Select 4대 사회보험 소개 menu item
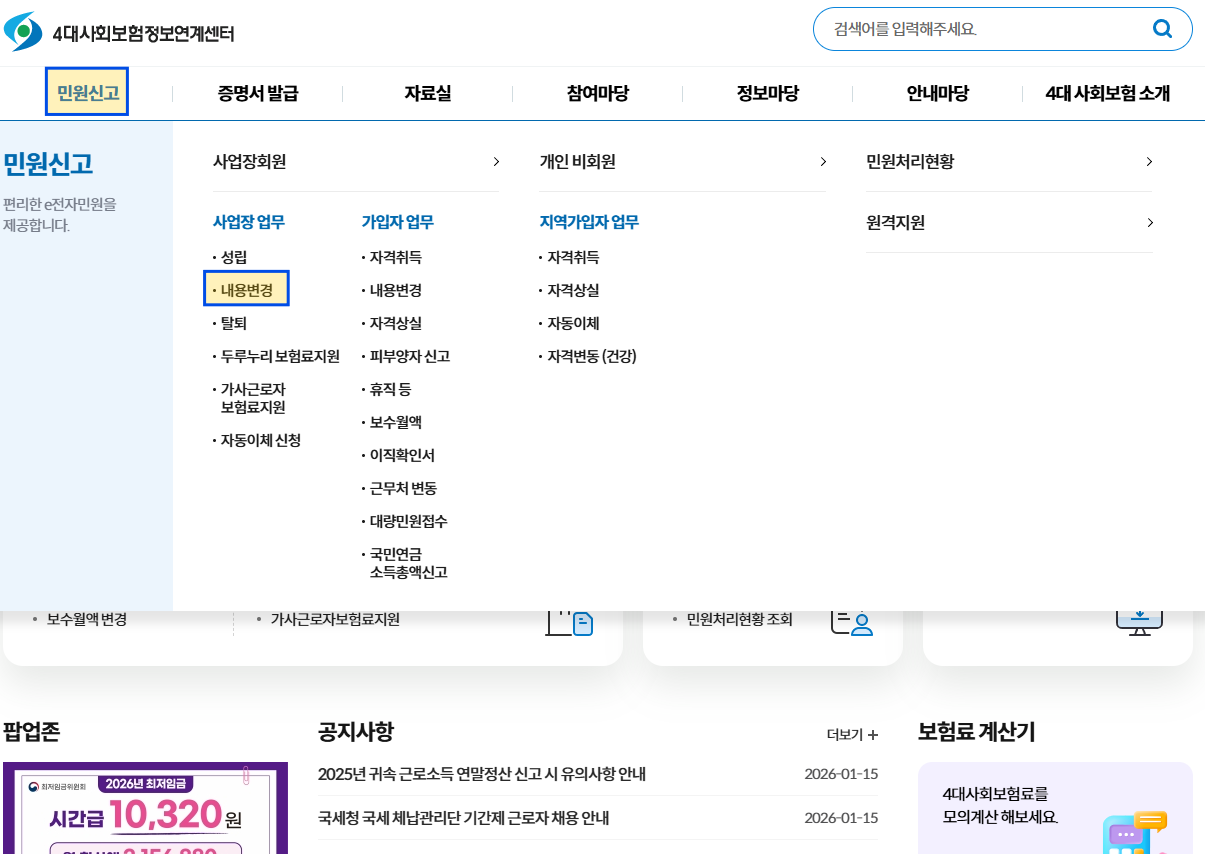 click(1107, 94)
